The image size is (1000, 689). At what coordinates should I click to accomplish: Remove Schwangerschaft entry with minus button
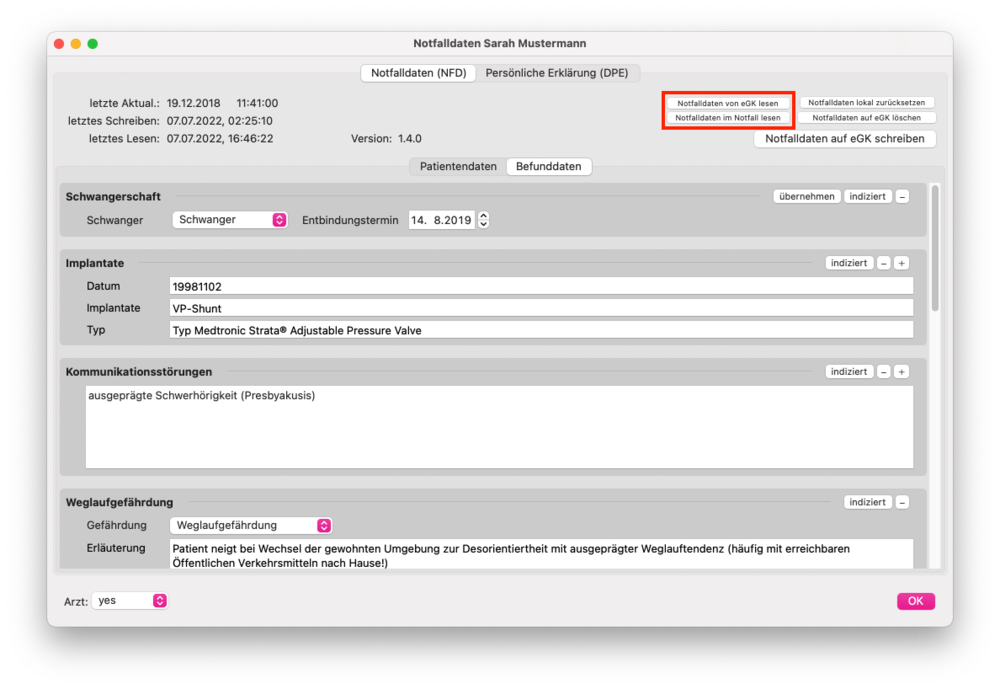(902, 196)
